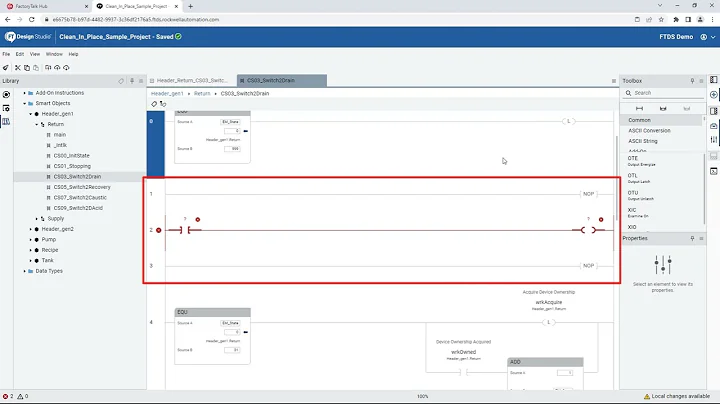This screenshot has width=720, height=404.
Task: Click the Paste clipboard icon
Action: 36,67
